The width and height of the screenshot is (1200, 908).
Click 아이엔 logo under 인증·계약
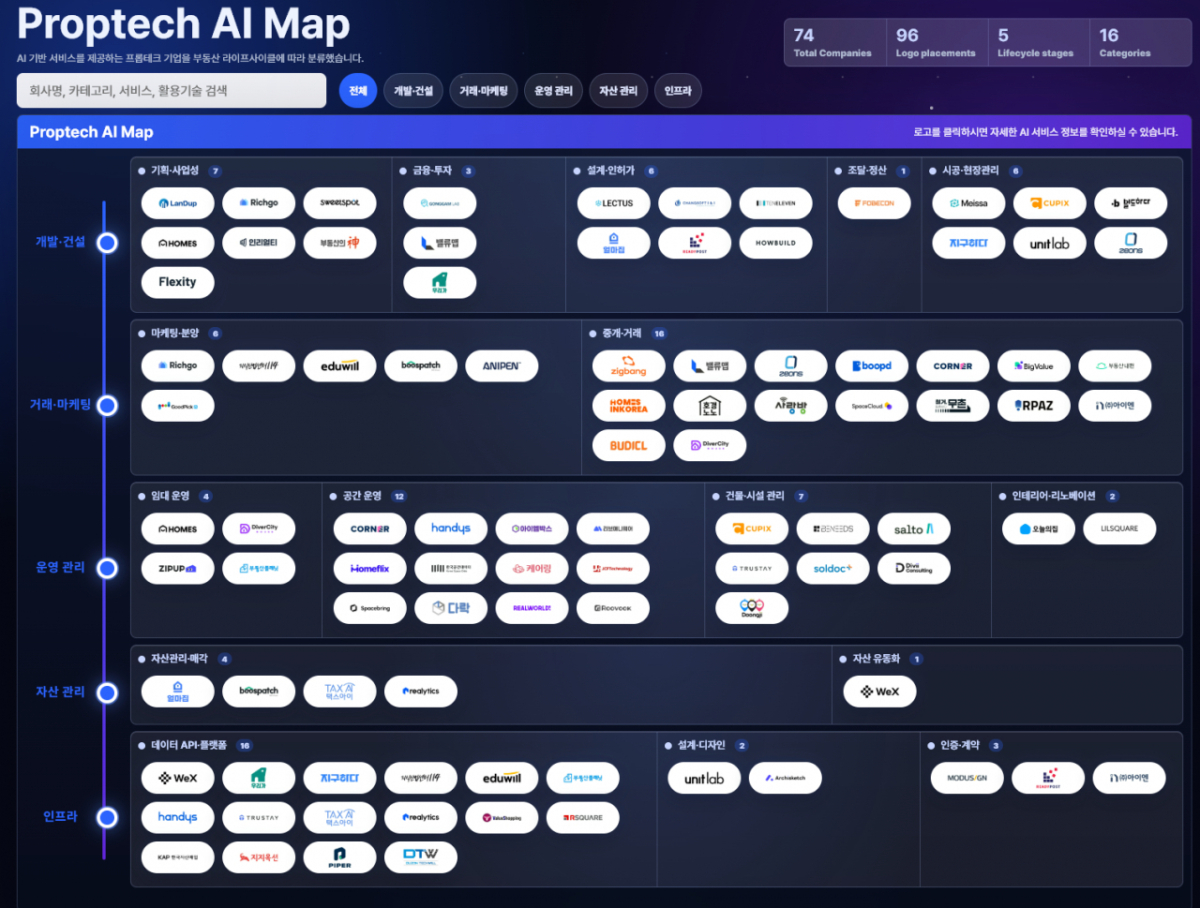pos(1130,778)
